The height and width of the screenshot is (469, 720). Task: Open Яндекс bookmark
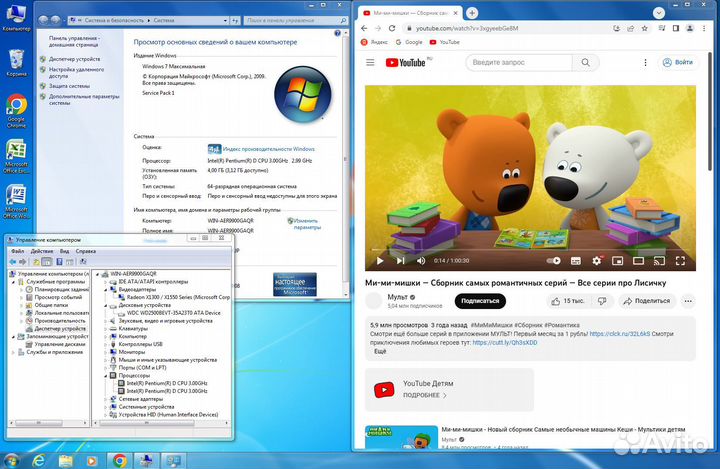(374, 42)
